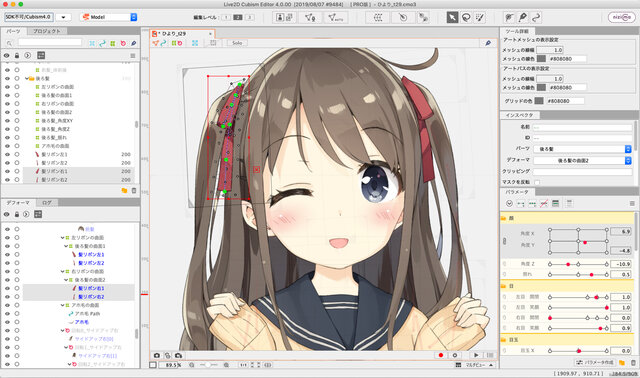Click the pen icon at canvas top right

[488, 43]
